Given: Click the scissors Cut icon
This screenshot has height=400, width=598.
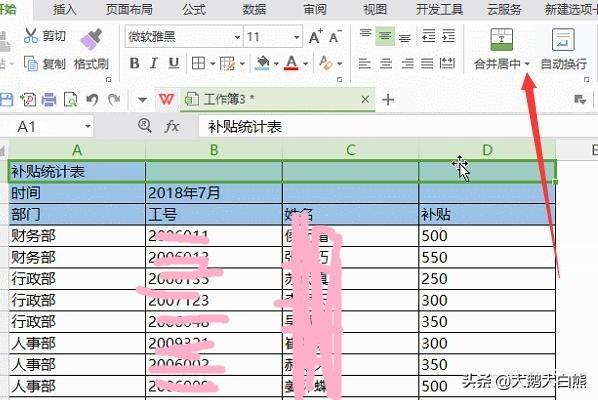Looking at the screenshot, I should point(31,35).
